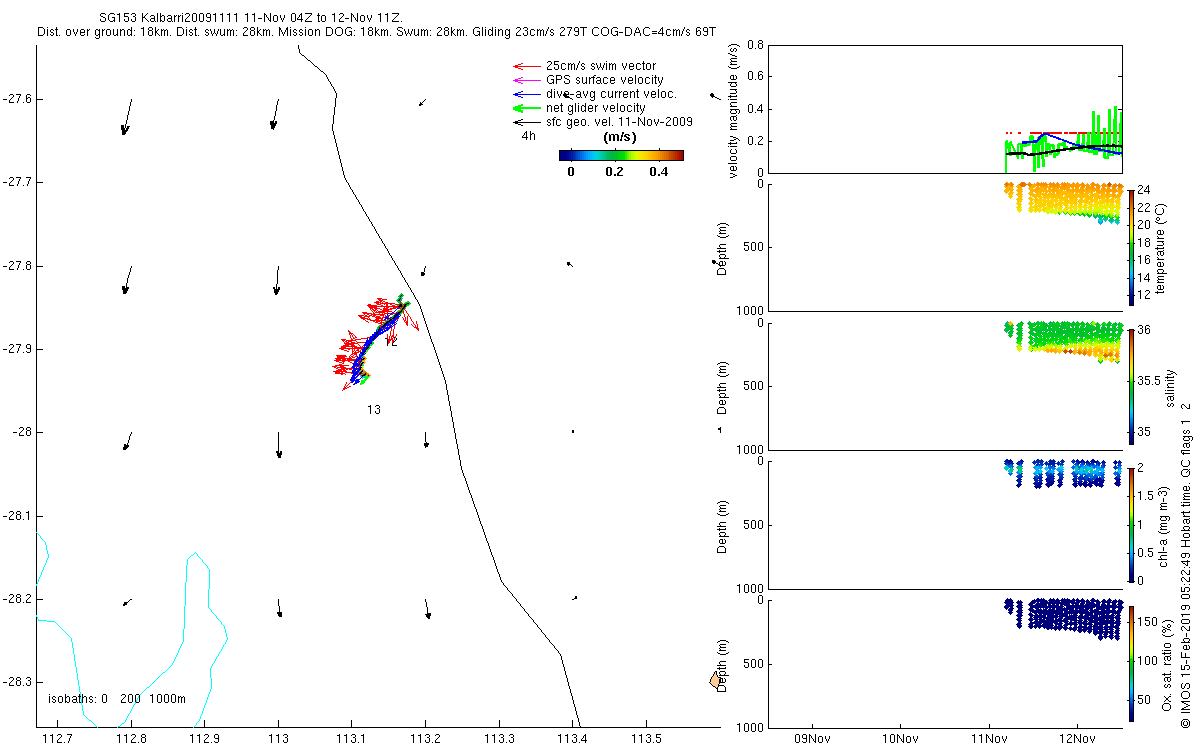This screenshot has width=1200, height=750.
Task: Click the longitude tick '112.9'
Action: tap(205, 739)
